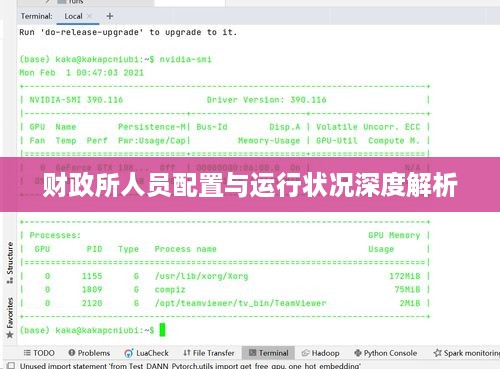Click the 'PID' column header
The height and width of the screenshot is (369, 500).
pos(94,249)
